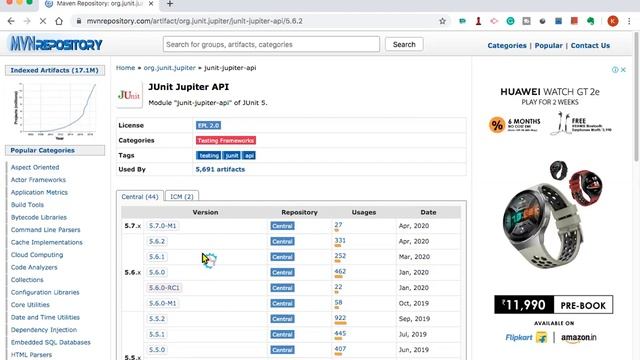The width and height of the screenshot is (640, 360).
Task: Click the ad info icon
Action: pos(615,70)
